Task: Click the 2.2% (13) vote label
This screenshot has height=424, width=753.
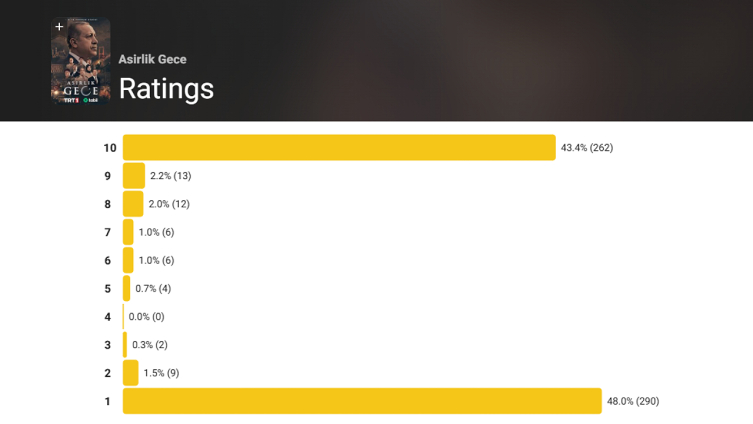Action: tap(170, 176)
